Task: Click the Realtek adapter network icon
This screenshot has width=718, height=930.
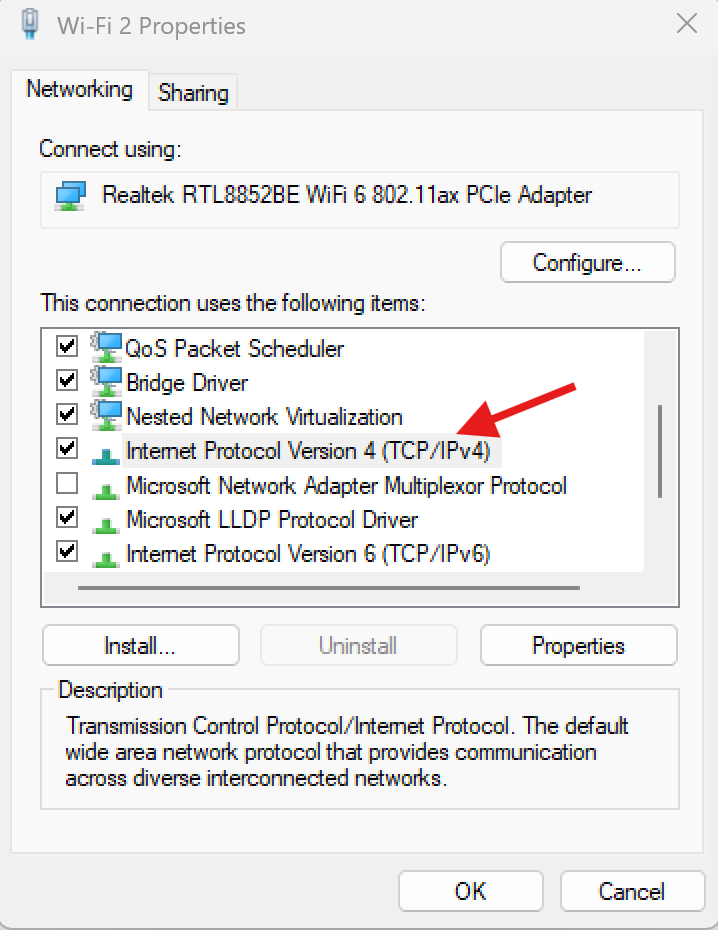Action: click(70, 195)
